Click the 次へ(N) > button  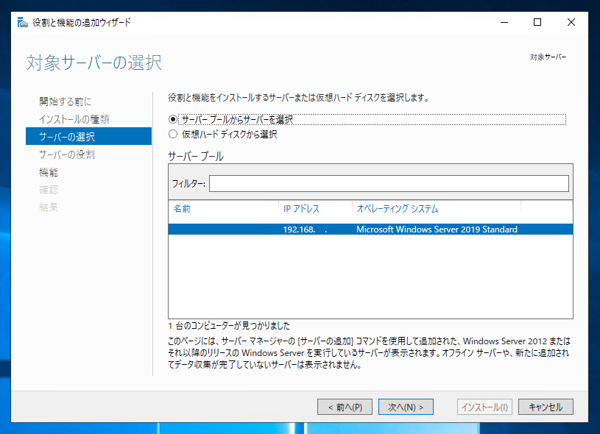click(x=406, y=407)
